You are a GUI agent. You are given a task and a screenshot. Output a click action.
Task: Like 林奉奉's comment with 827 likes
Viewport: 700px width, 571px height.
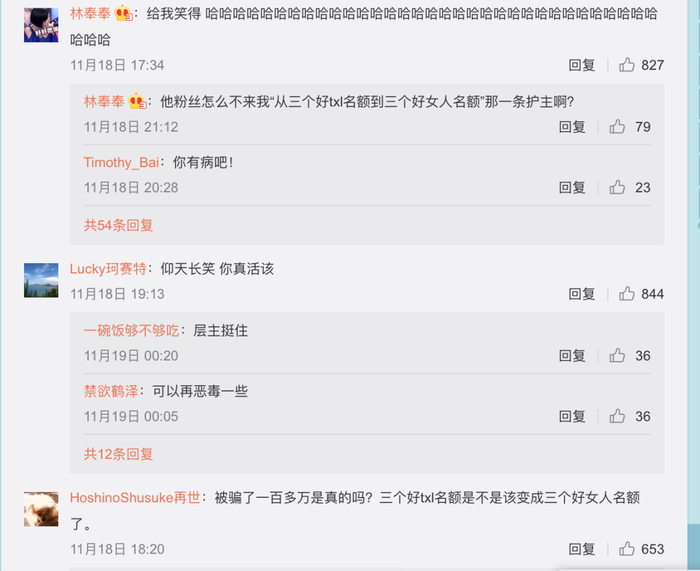coord(627,65)
